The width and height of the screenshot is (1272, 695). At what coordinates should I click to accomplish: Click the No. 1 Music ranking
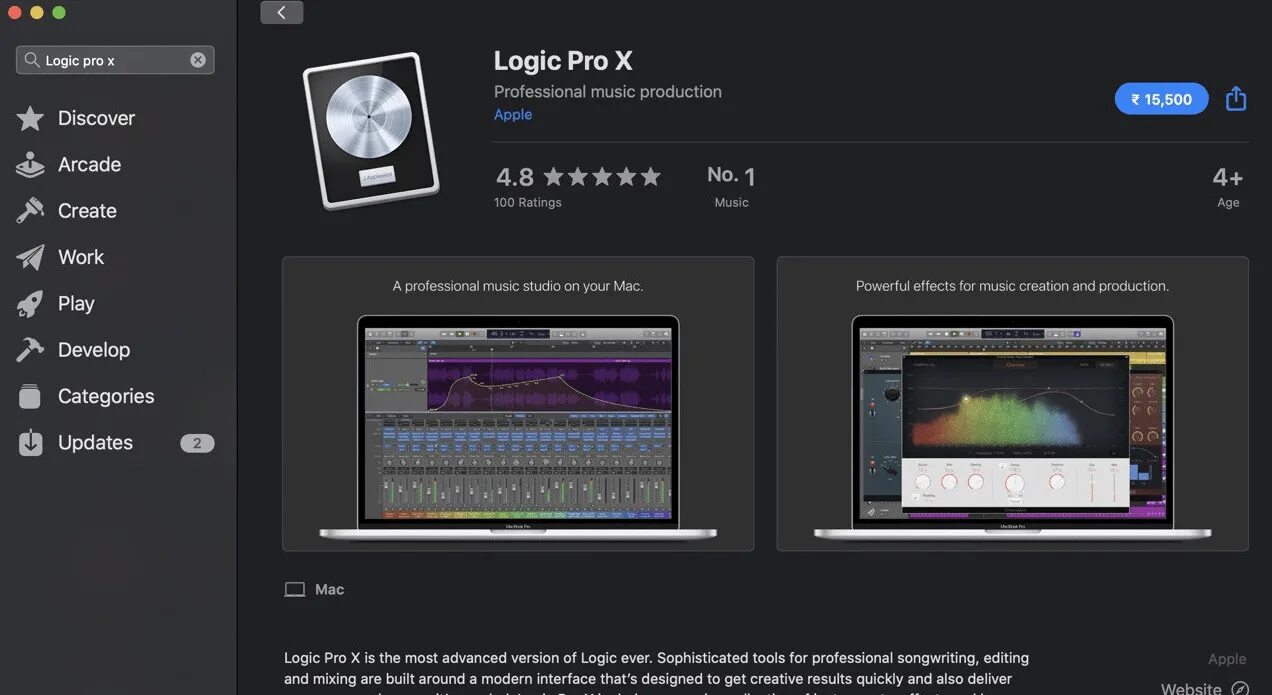point(731,186)
